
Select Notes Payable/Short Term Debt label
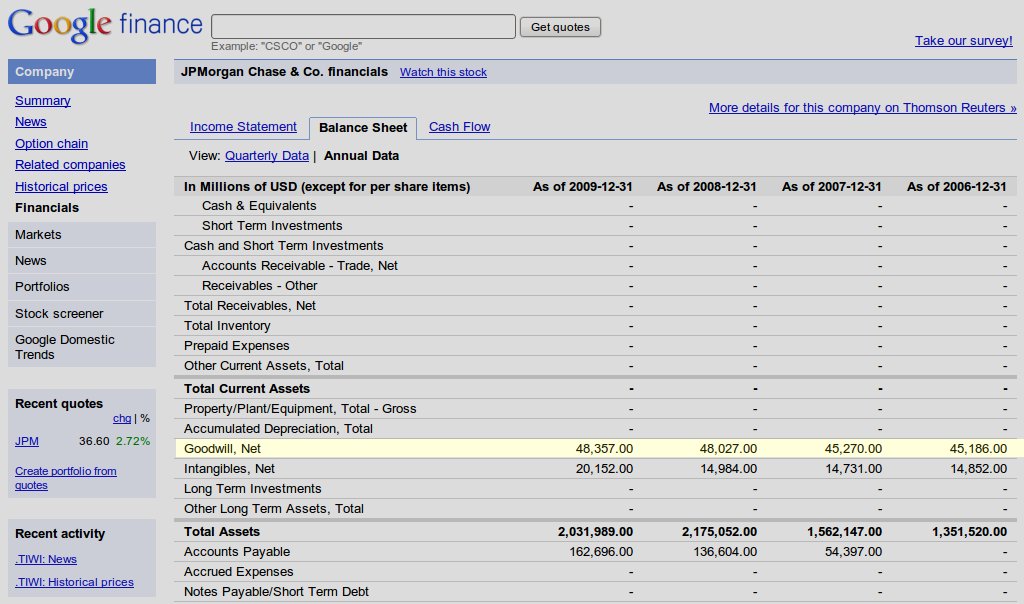[276, 592]
